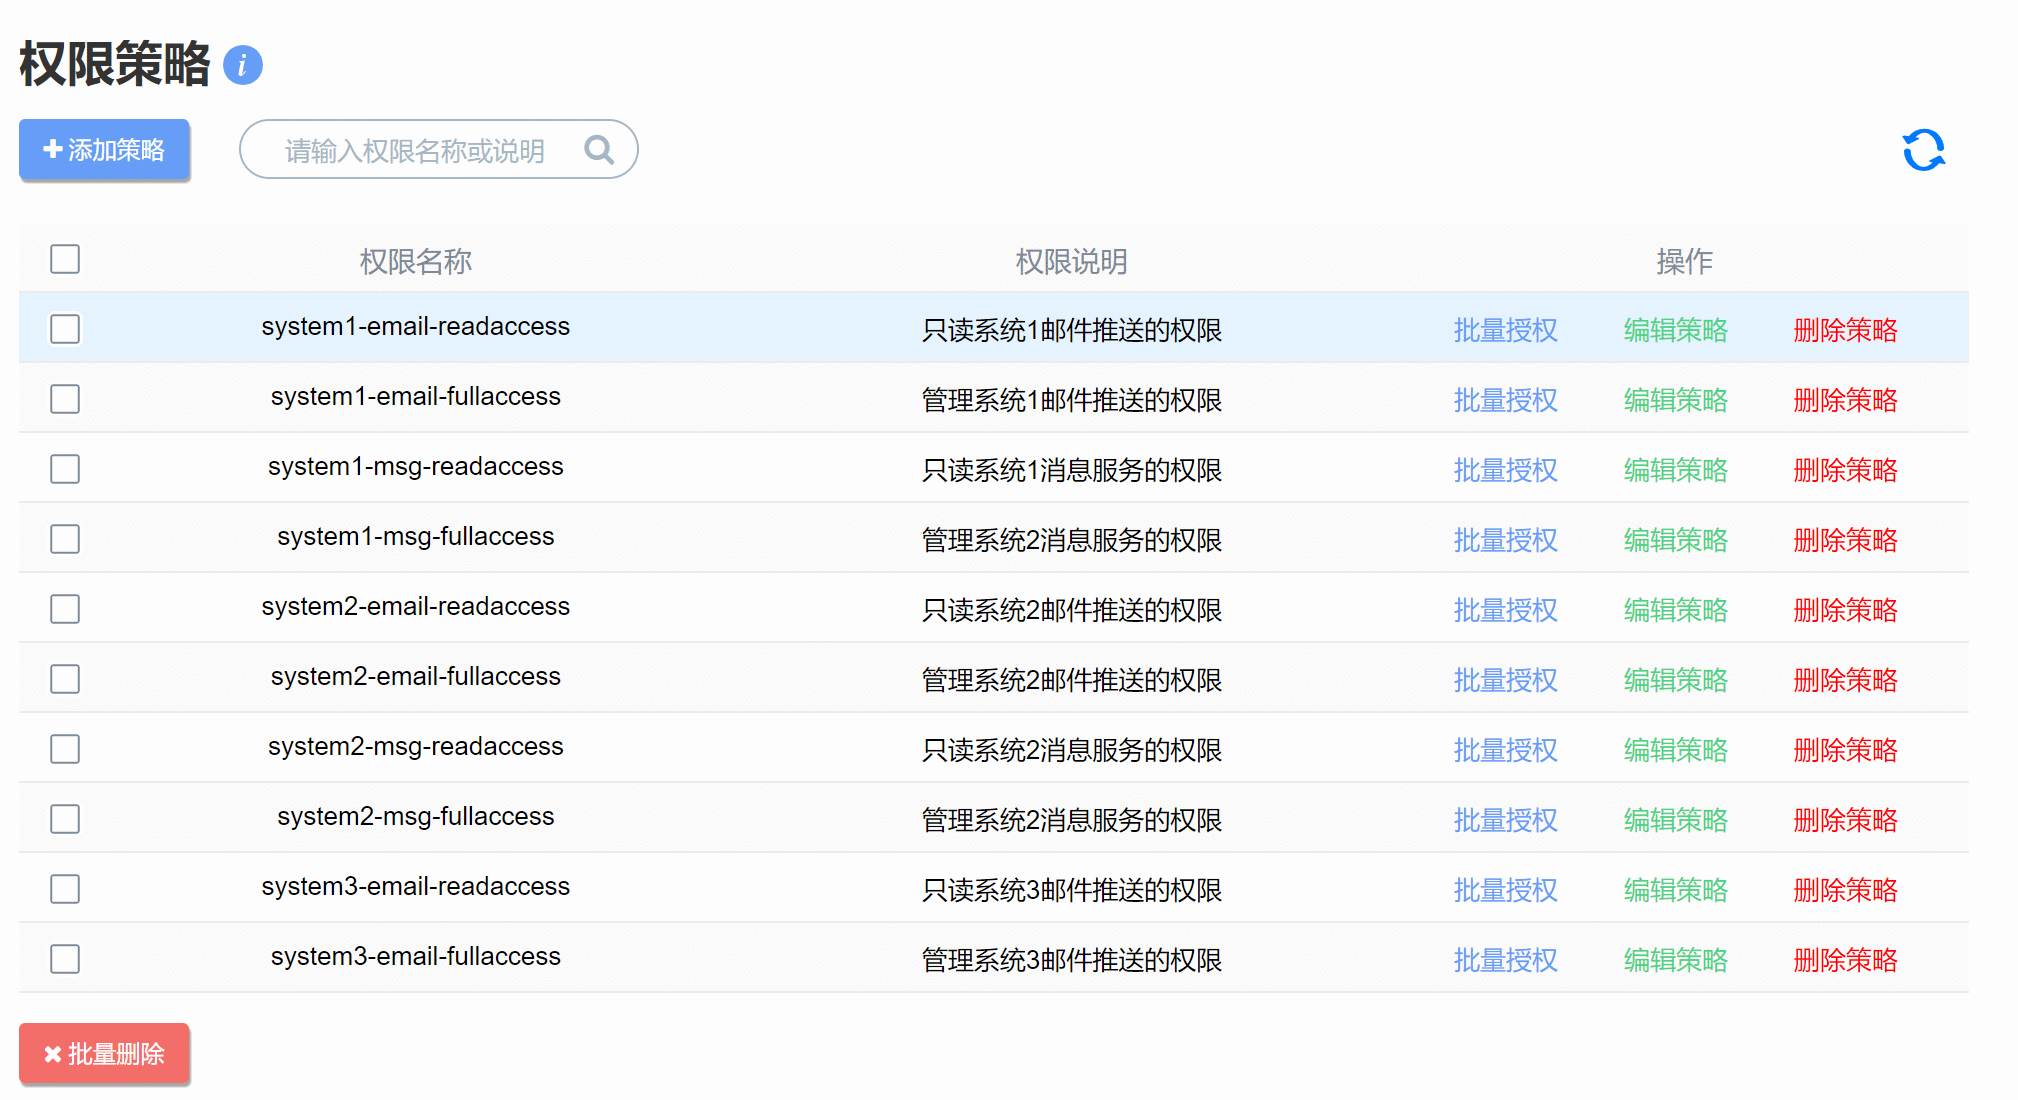Image resolution: width=2018 pixels, height=1100 pixels.
Task: Click 编辑策略 for system3-email-fullaccess
Action: pyautogui.click(x=1675, y=960)
